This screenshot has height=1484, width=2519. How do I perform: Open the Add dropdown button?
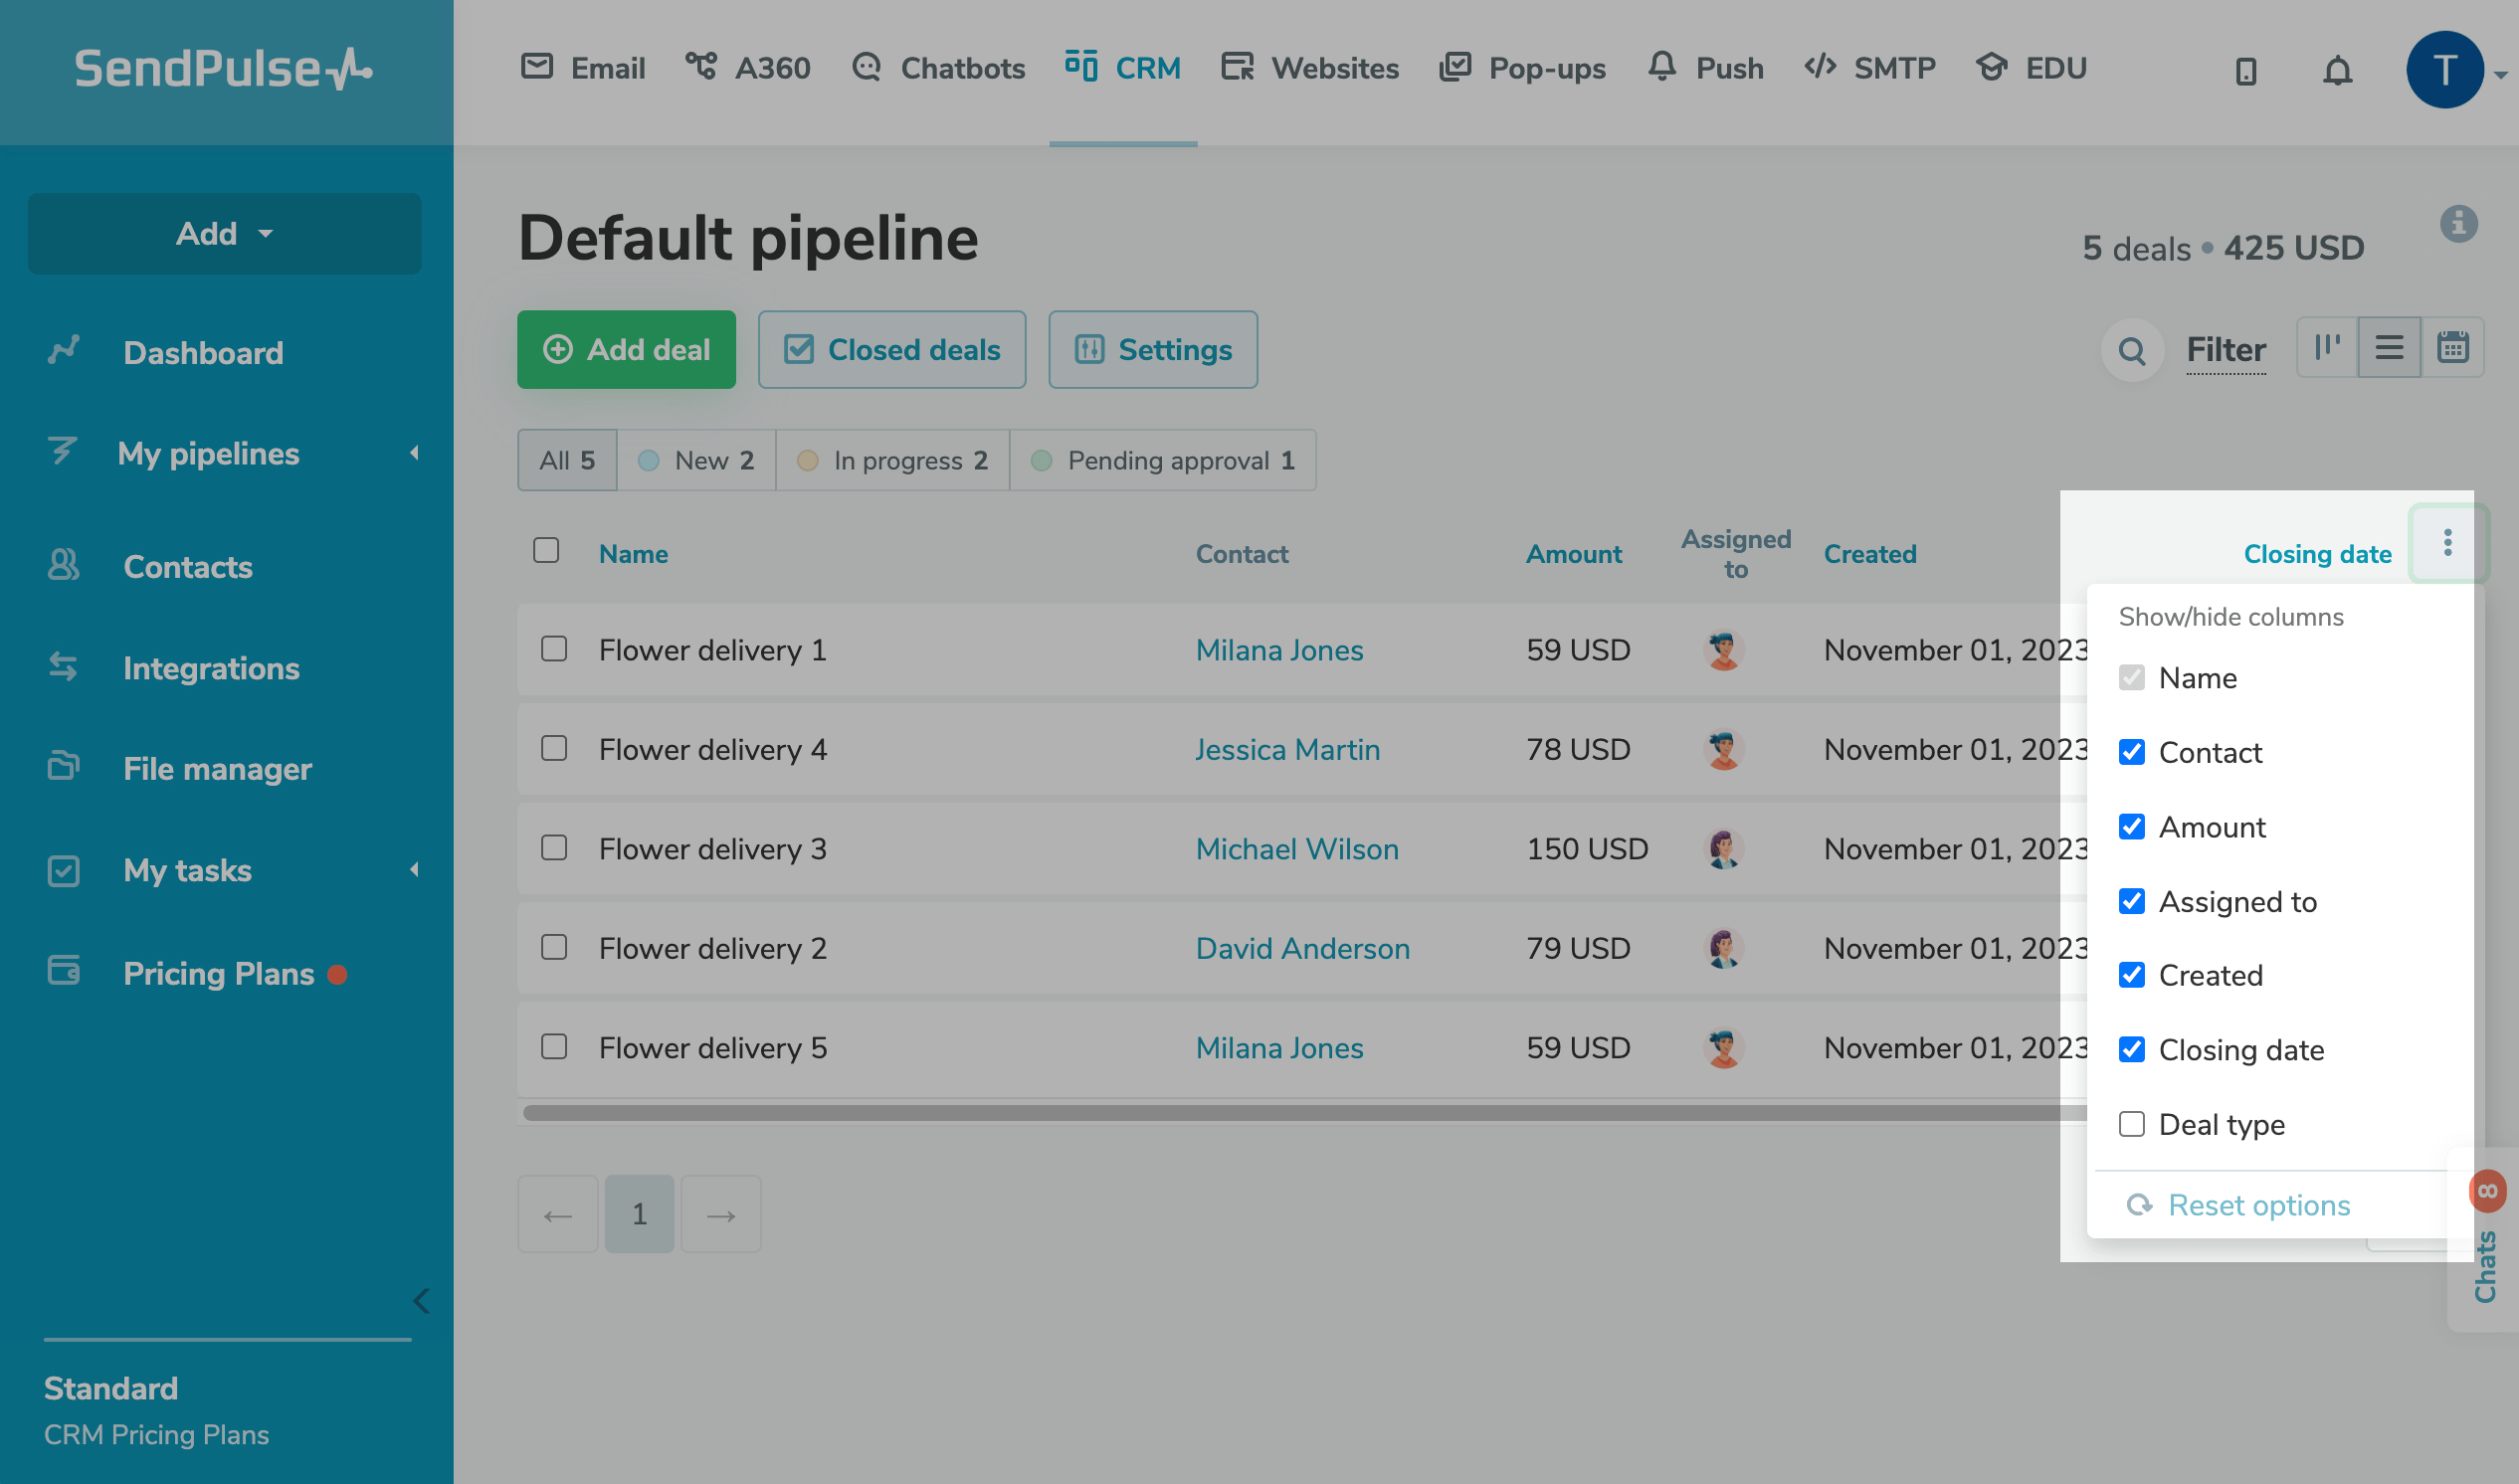[224, 233]
